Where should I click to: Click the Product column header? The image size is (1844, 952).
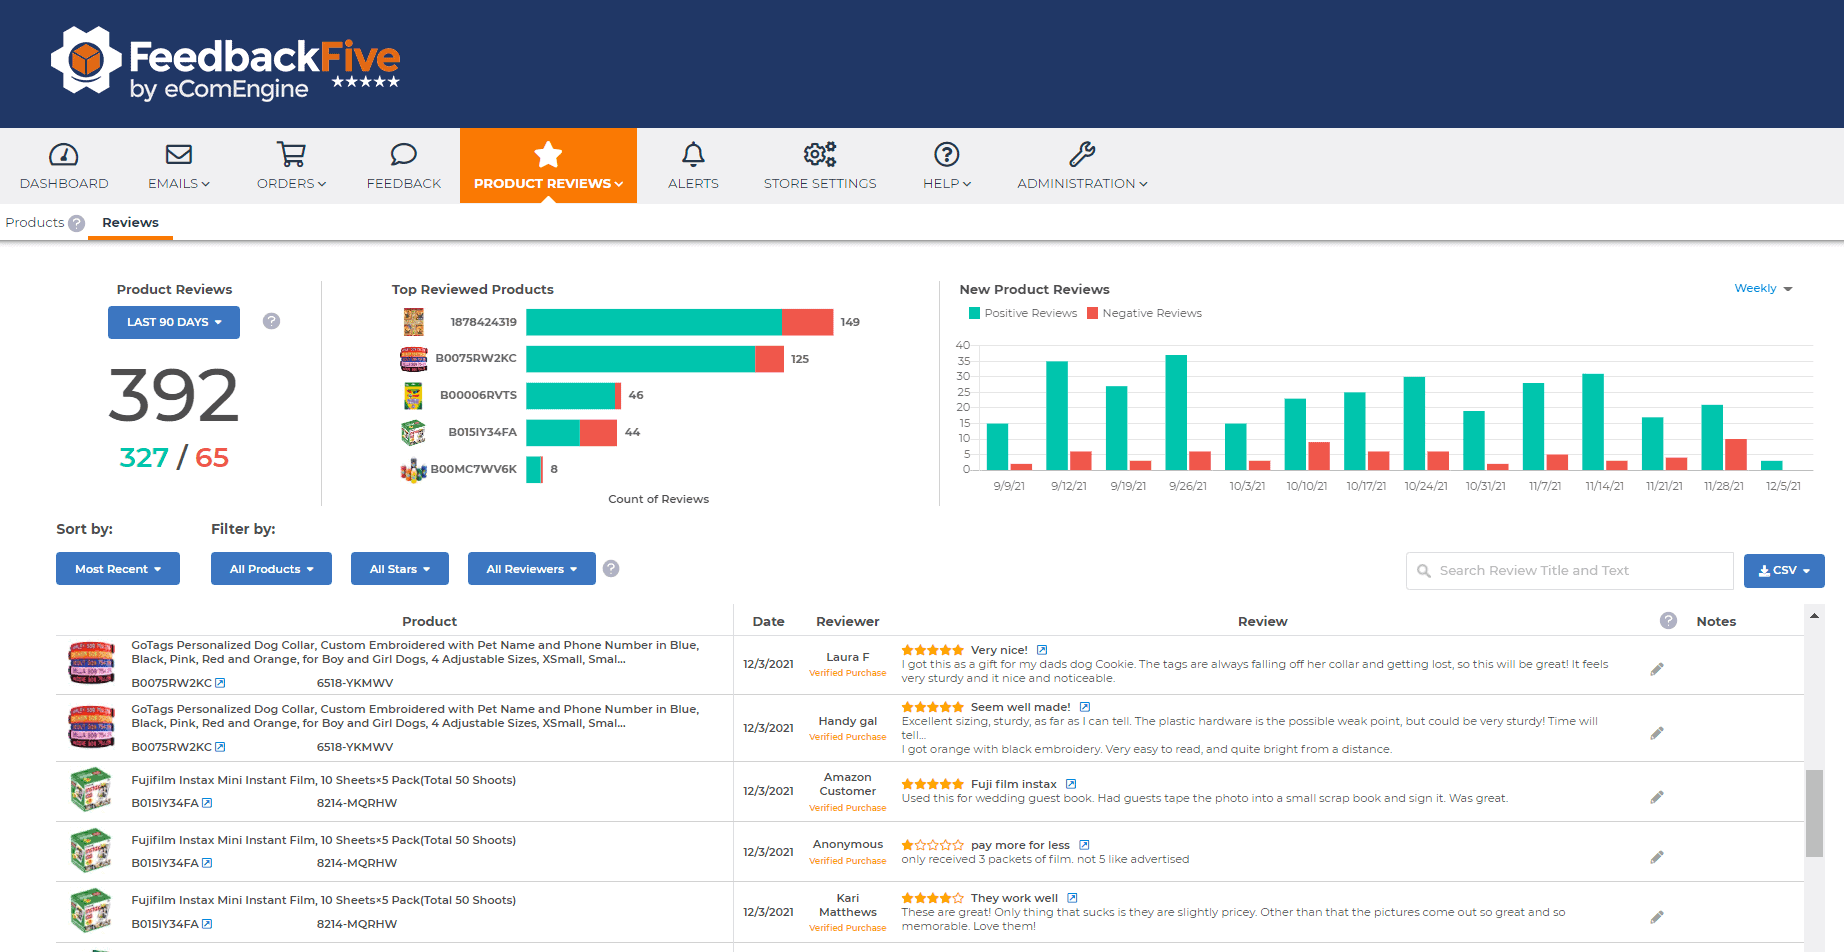(x=429, y=621)
